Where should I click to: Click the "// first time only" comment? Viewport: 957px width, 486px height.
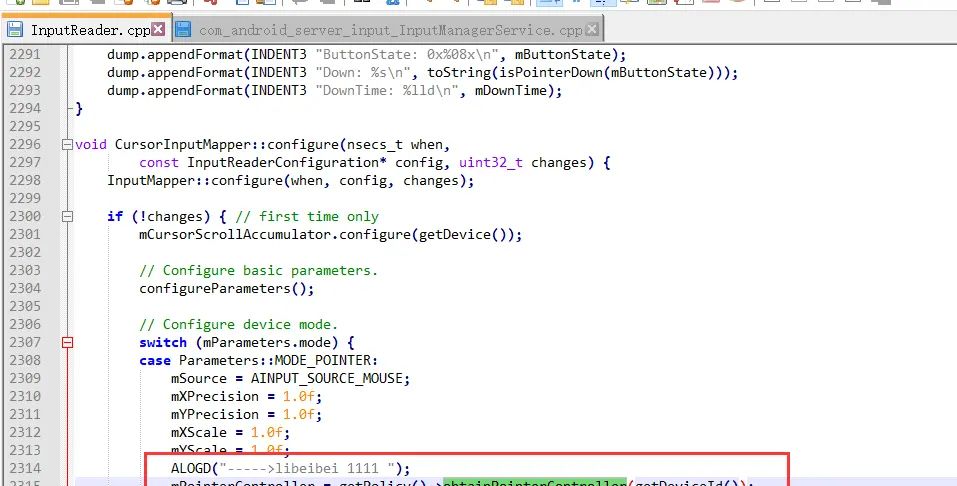(306, 217)
